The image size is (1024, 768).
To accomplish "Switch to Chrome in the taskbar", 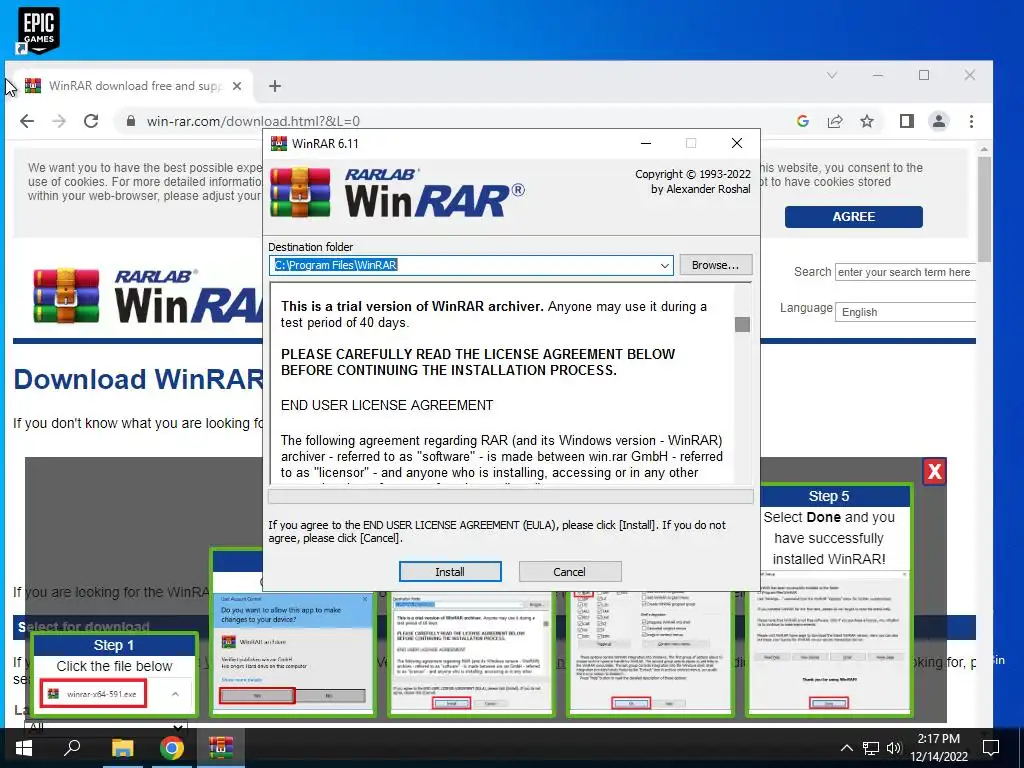I will point(172,748).
